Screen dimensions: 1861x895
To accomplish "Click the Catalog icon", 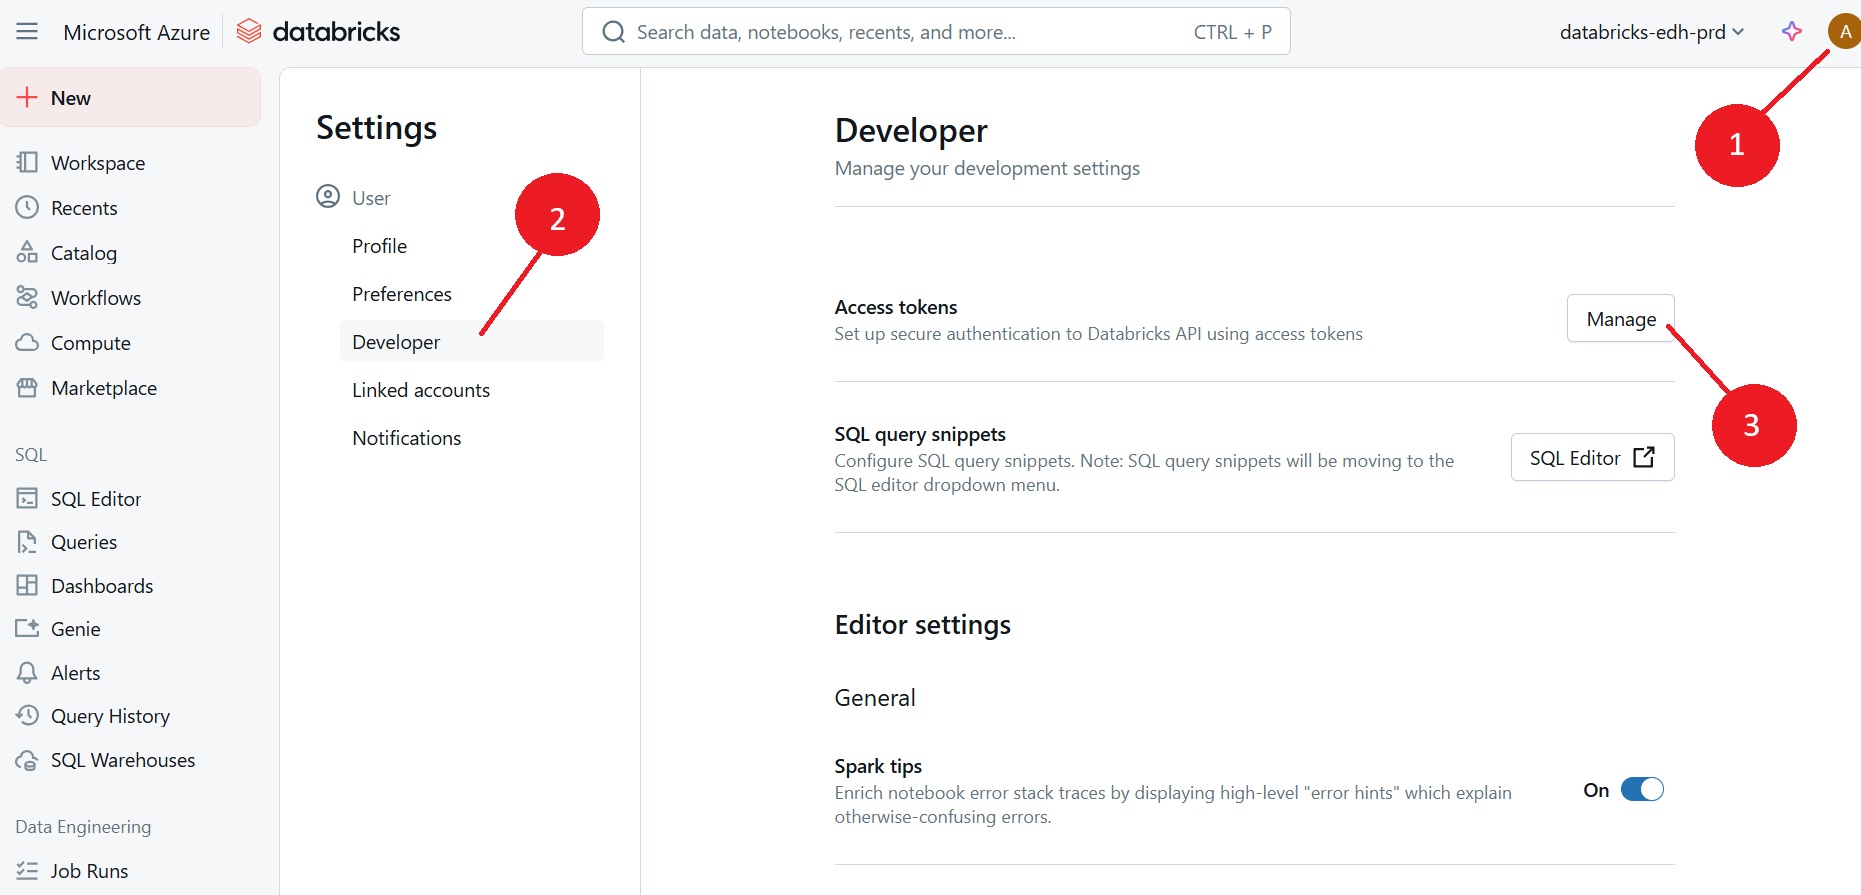I will 27,253.
